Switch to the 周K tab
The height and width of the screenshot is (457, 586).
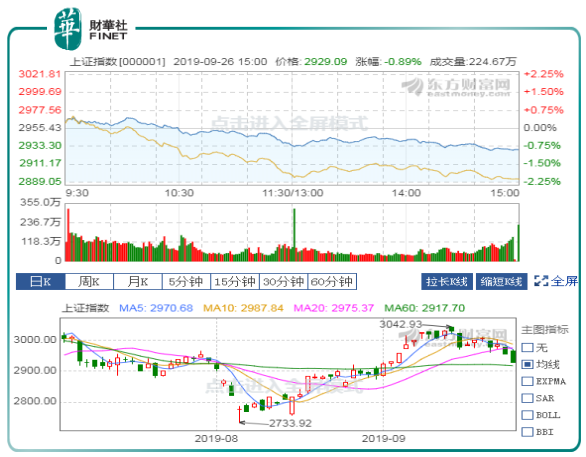tap(89, 282)
